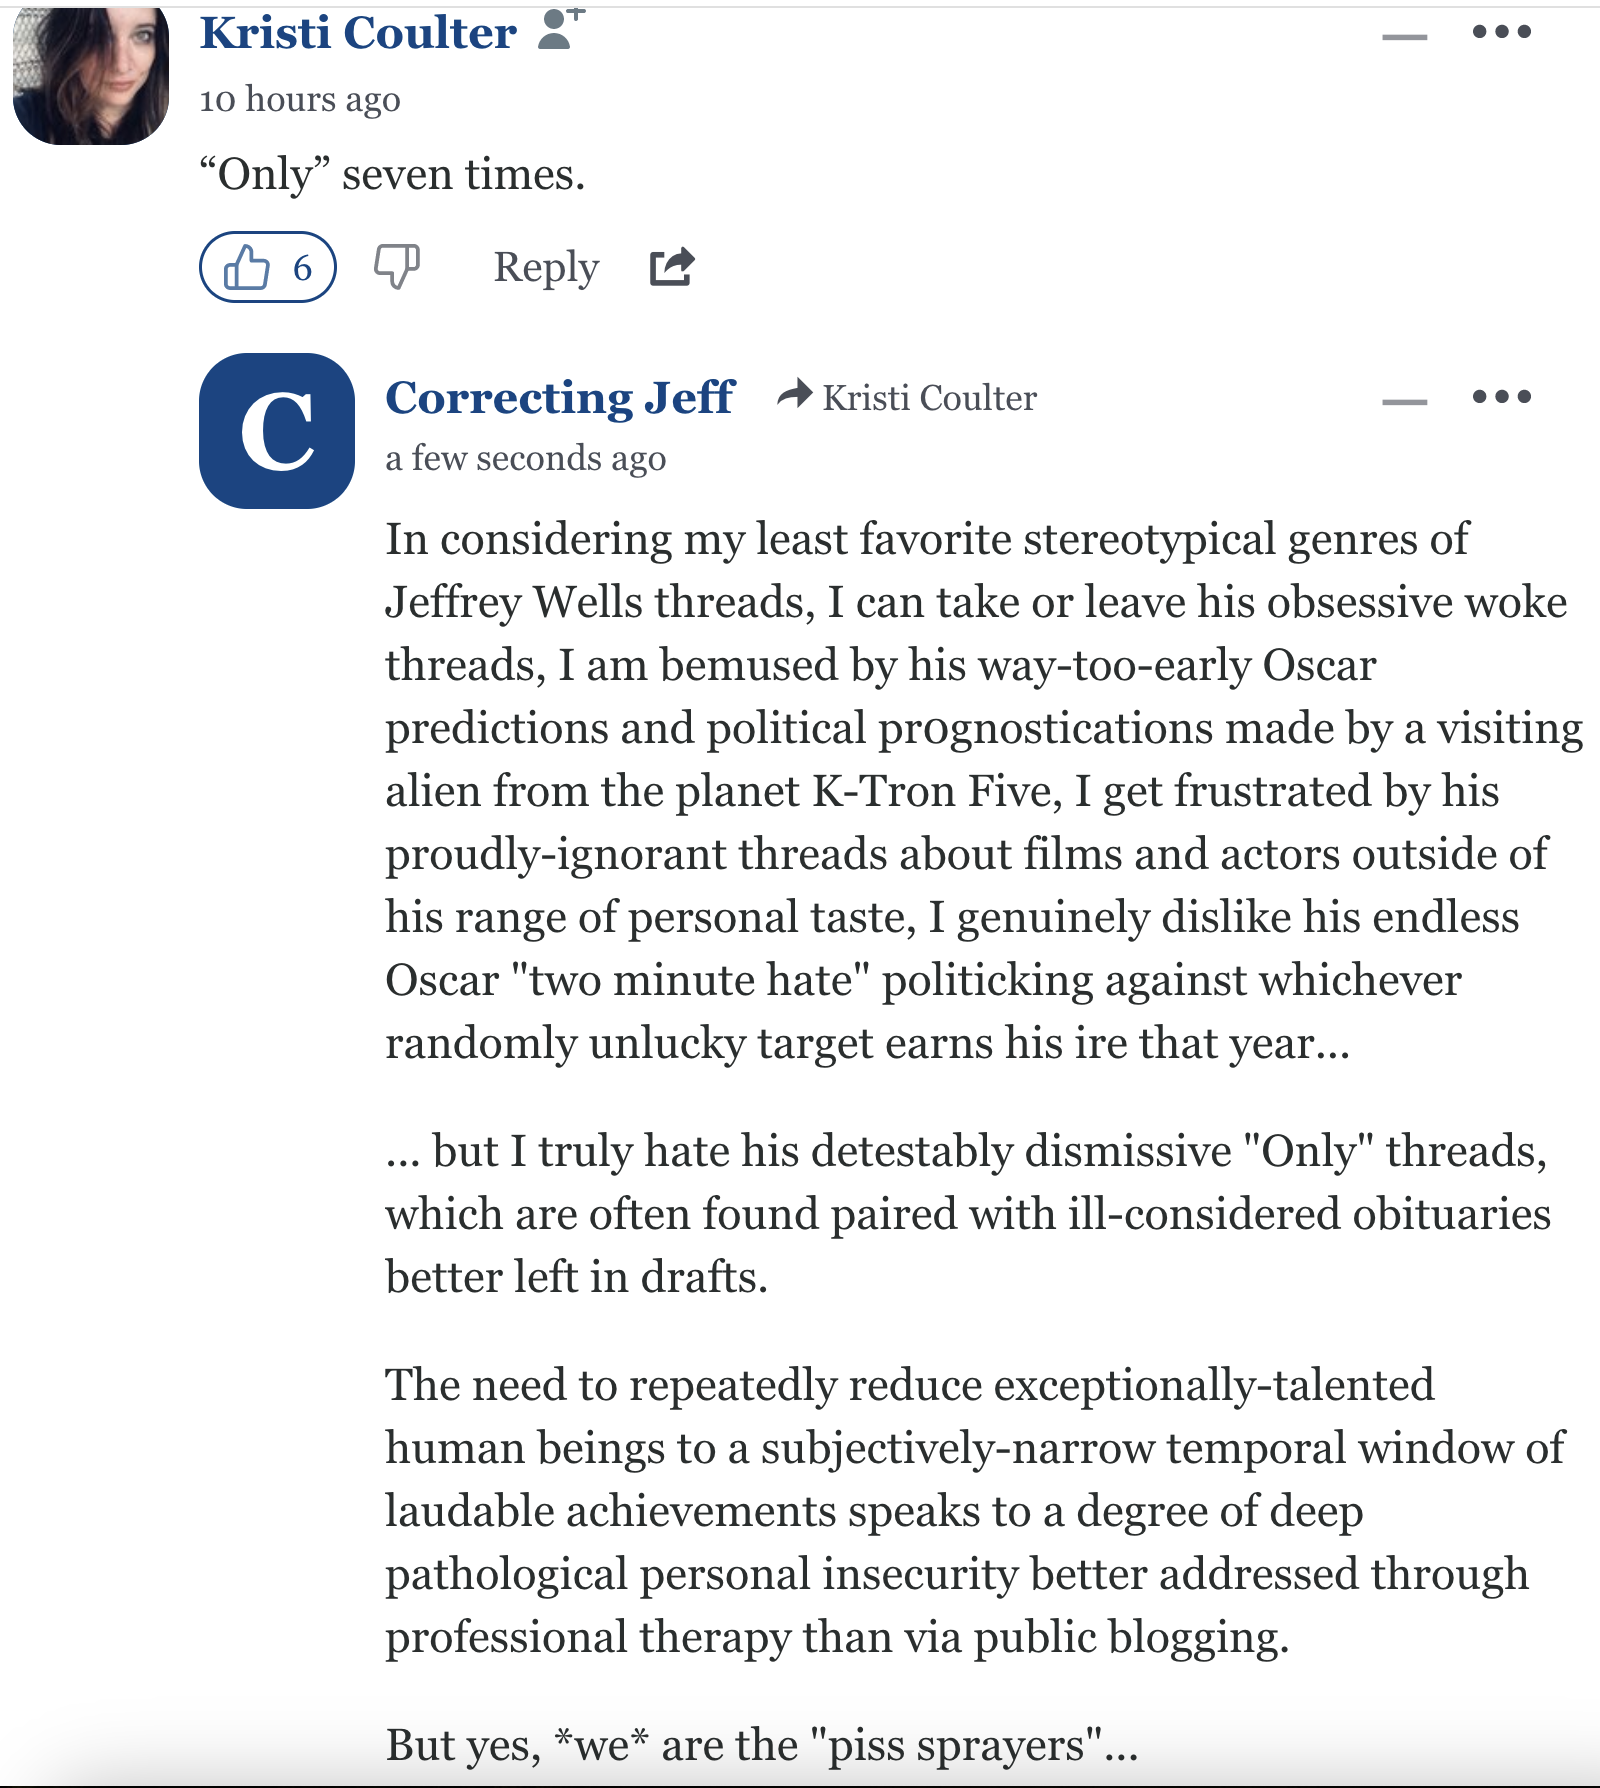Collapse Kristi Coulter's comment with the dash
The width and height of the screenshot is (1600, 1788).
(1404, 37)
